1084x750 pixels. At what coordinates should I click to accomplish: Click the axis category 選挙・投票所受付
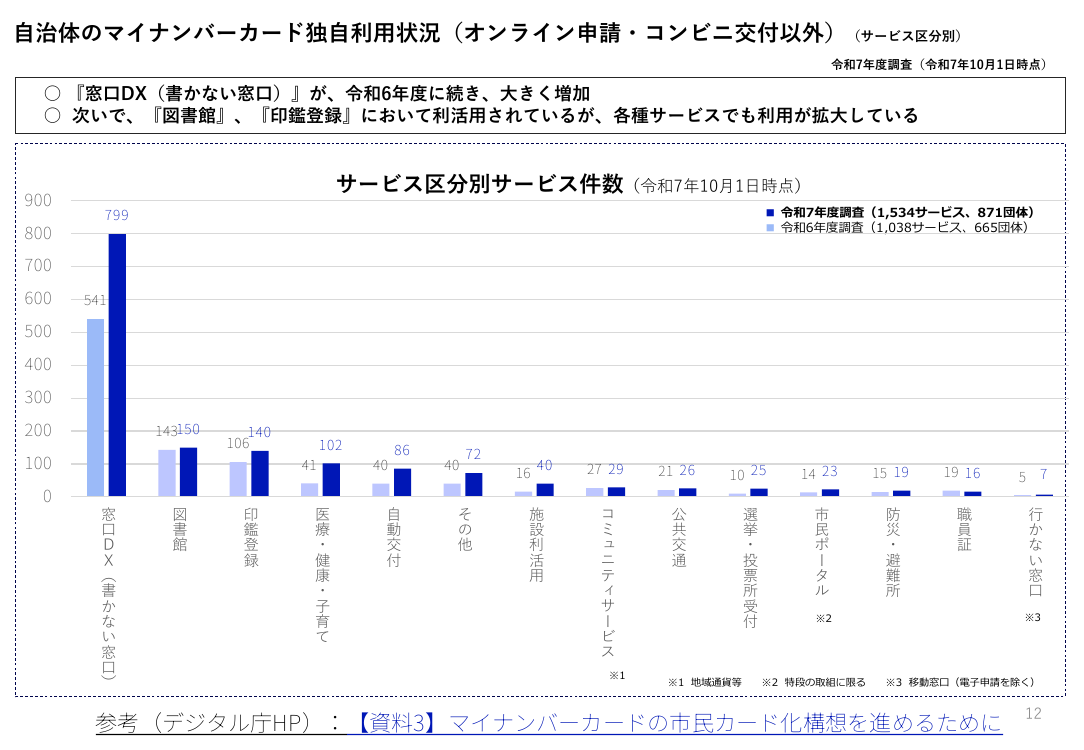click(750, 568)
